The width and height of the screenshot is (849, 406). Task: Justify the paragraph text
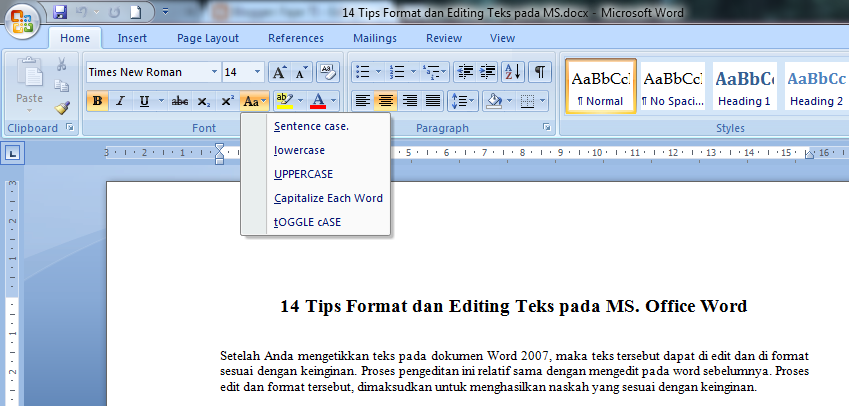pyautogui.click(x=433, y=101)
